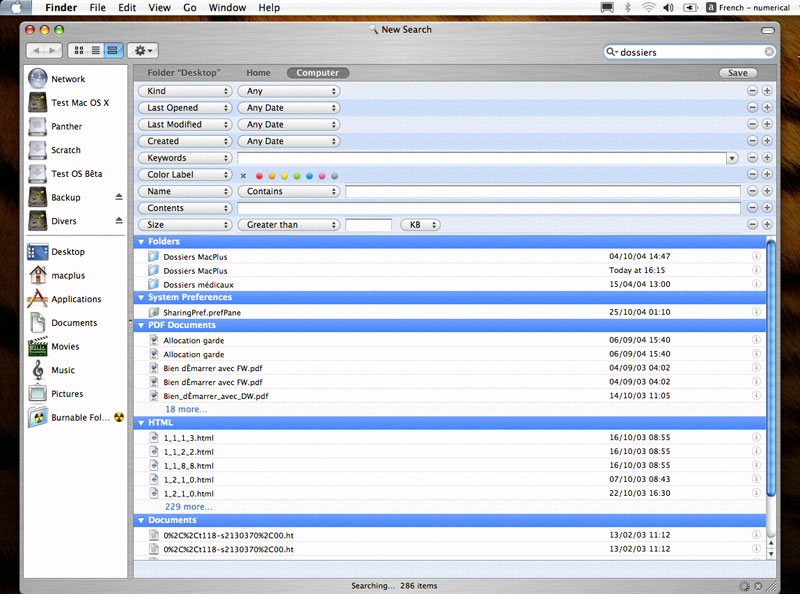This screenshot has width=800, height=594.
Task: Open the Contains name match dropdown
Action: click(289, 191)
